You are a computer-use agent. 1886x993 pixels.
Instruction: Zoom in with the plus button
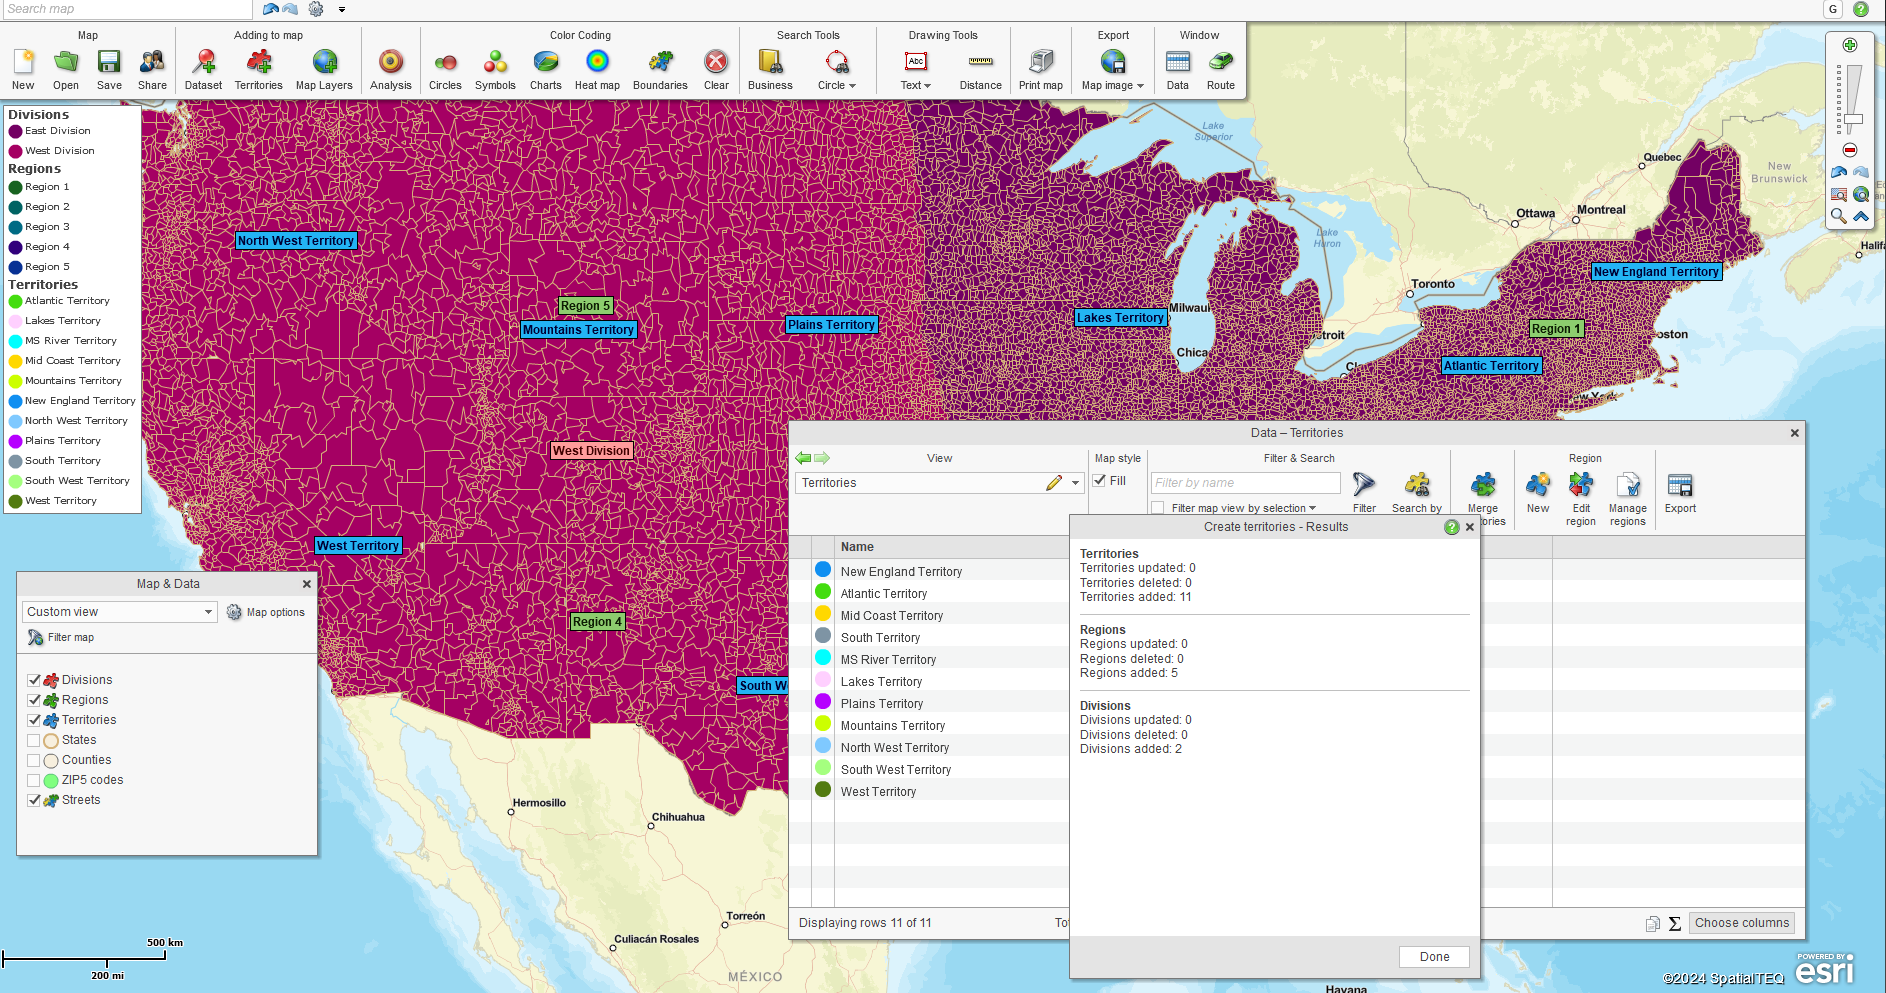click(x=1850, y=45)
